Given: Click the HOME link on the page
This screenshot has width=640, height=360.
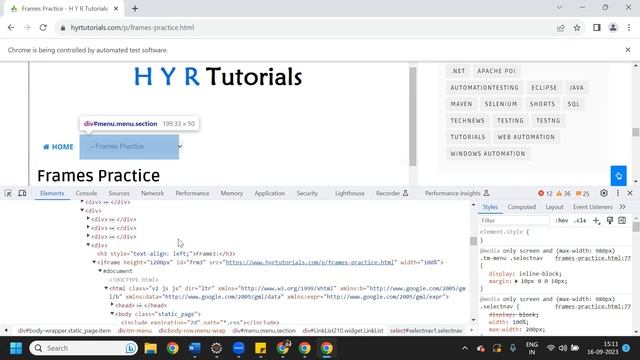Looking at the screenshot, I should coord(58,147).
